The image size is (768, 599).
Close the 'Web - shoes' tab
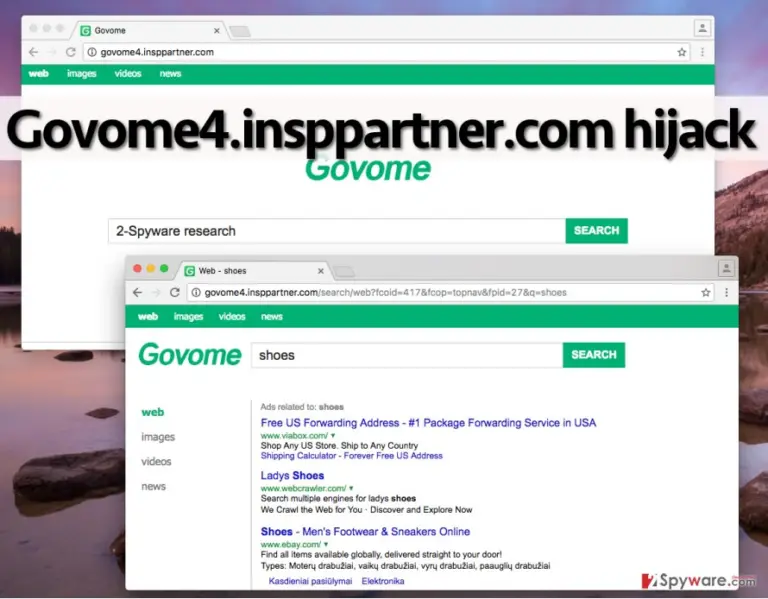point(321,271)
